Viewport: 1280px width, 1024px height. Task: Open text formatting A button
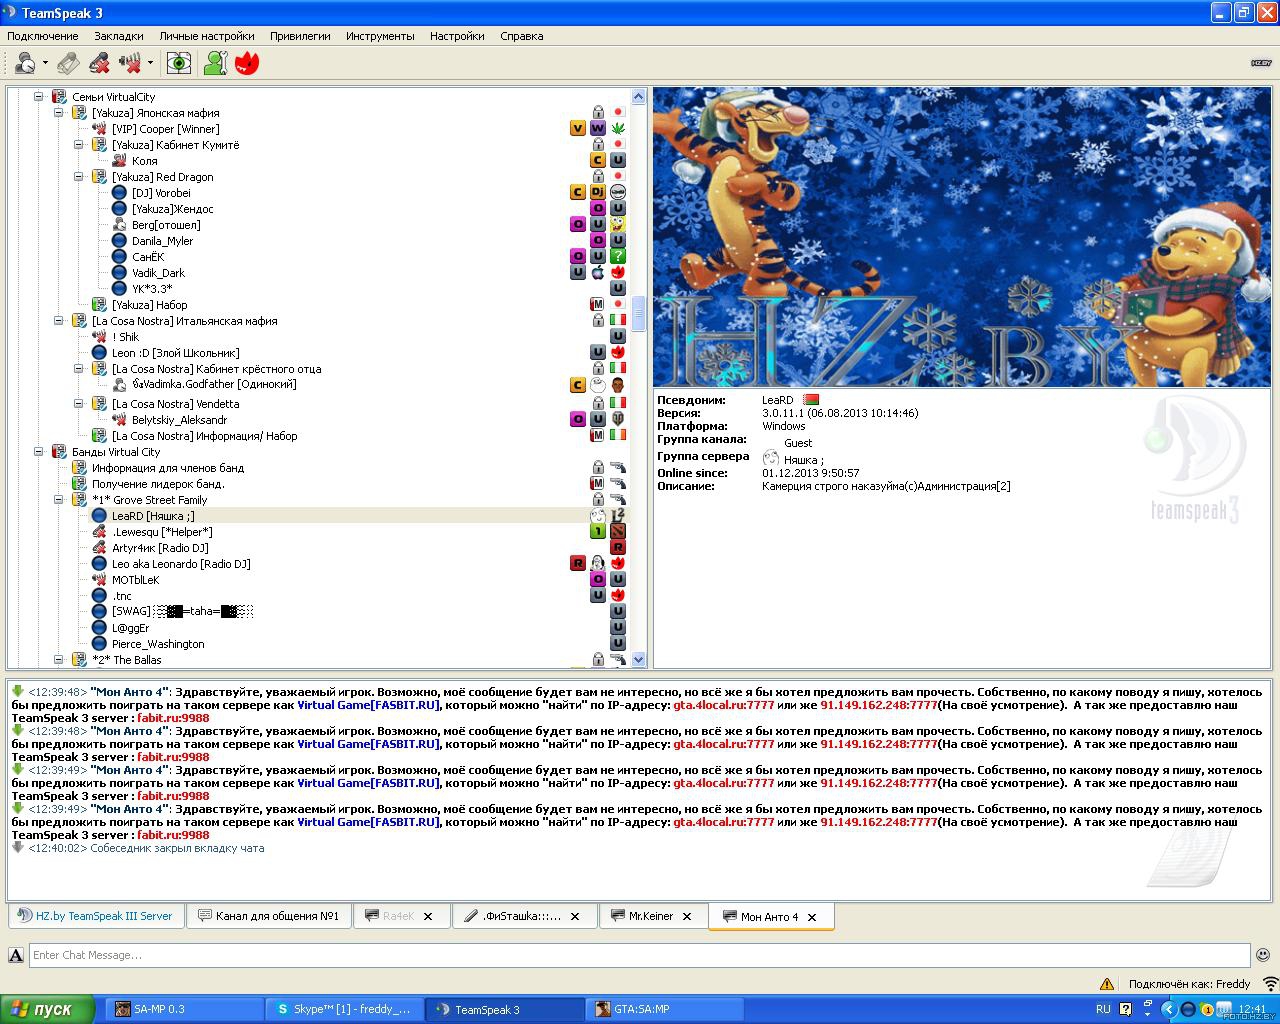[16, 955]
